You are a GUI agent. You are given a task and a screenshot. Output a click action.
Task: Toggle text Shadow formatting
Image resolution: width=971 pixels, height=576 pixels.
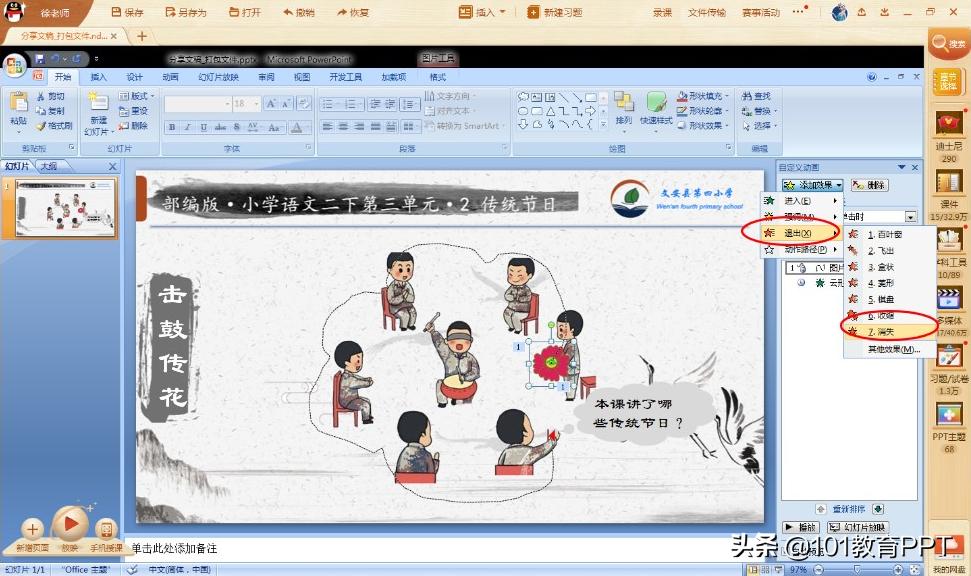click(237, 127)
